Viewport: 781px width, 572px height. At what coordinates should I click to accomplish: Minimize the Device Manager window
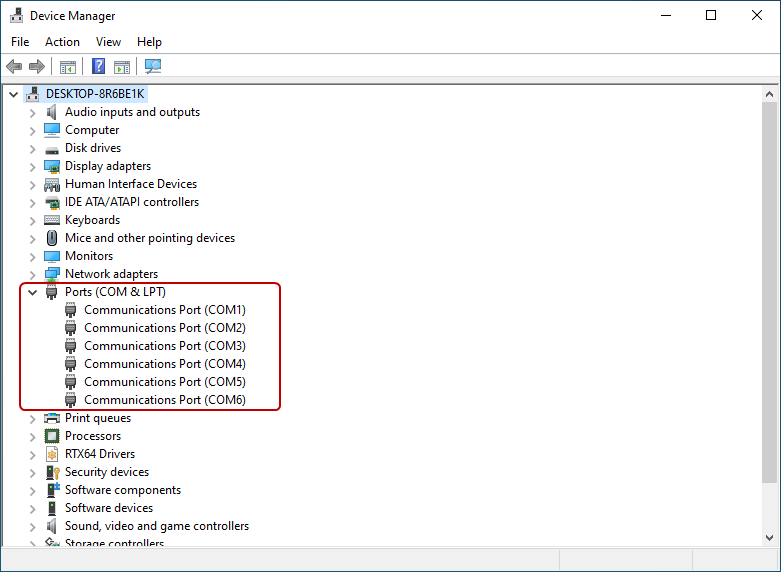tap(666, 15)
